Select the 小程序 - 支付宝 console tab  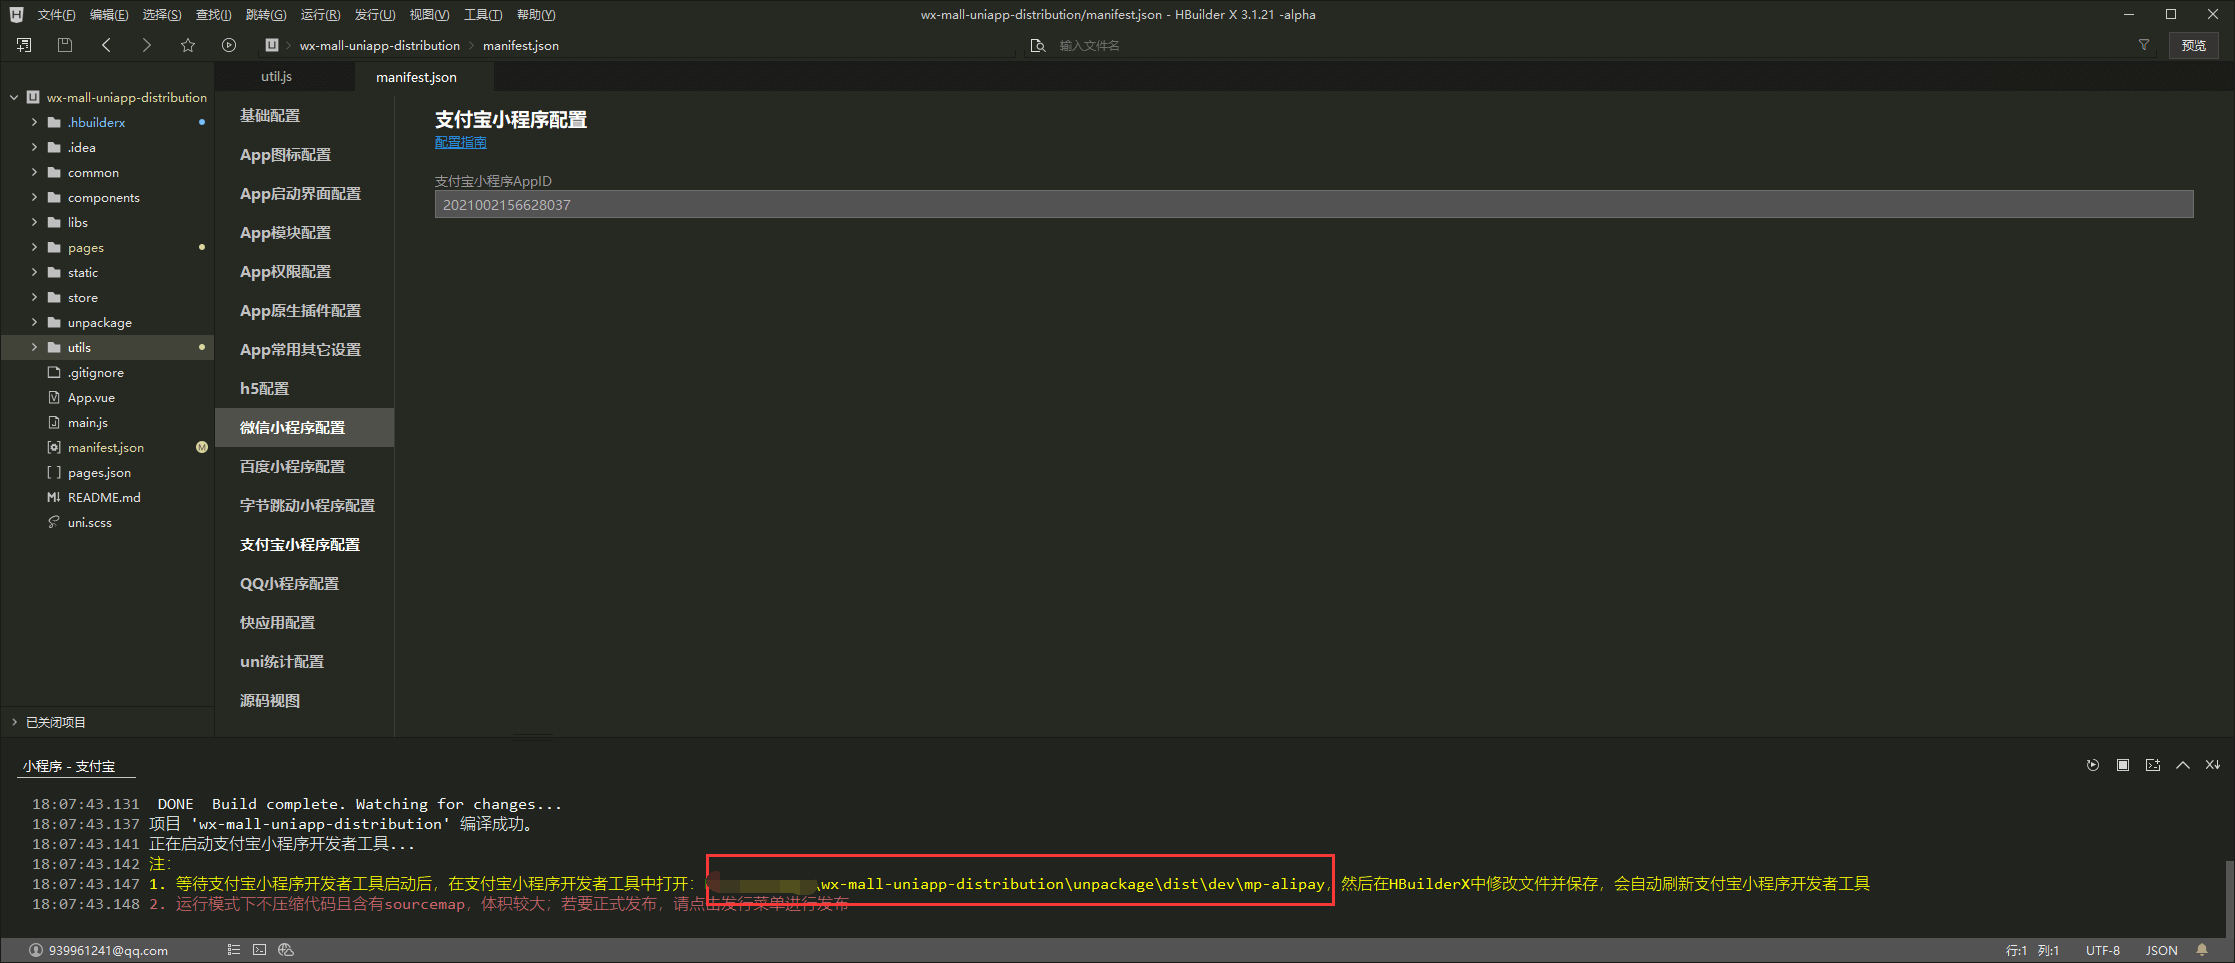pyautogui.click(x=69, y=766)
